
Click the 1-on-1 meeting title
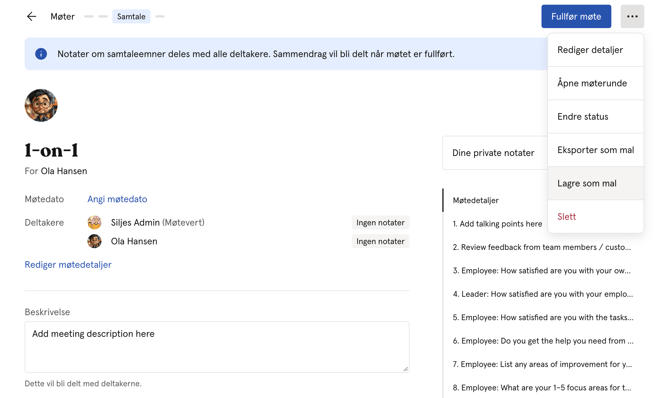(52, 150)
